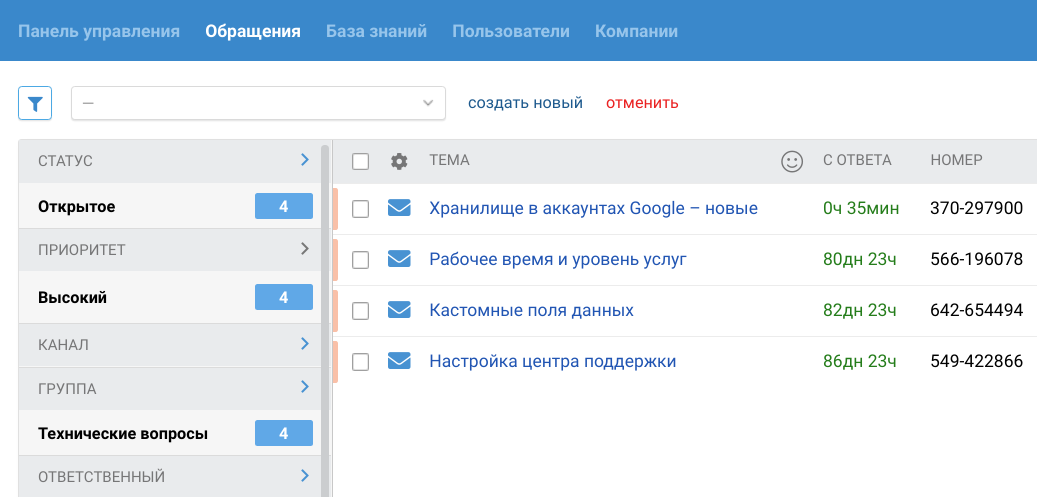Click the count badge next to Технические вопросы
Viewport: 1037px width, 497px height.
point(284,433)
